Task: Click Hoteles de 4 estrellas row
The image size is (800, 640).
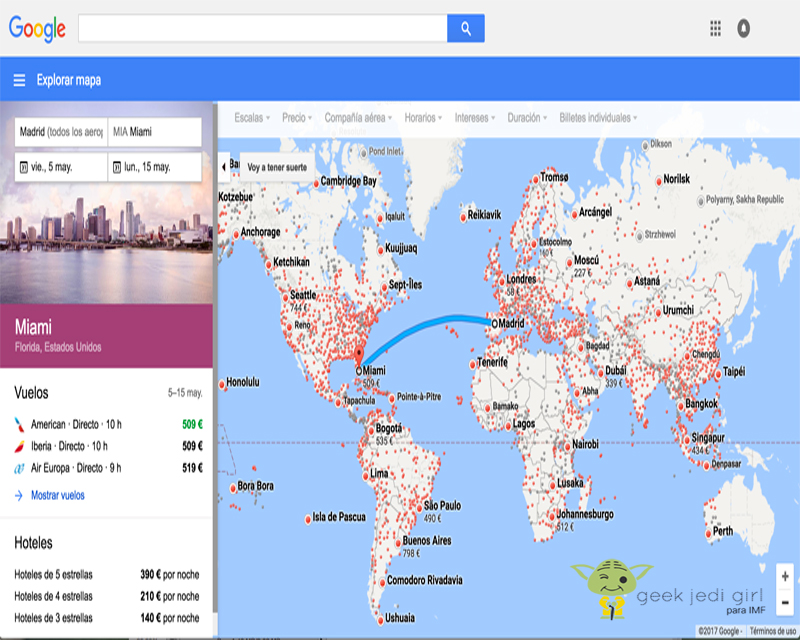Action: click(x=107, y=596)
